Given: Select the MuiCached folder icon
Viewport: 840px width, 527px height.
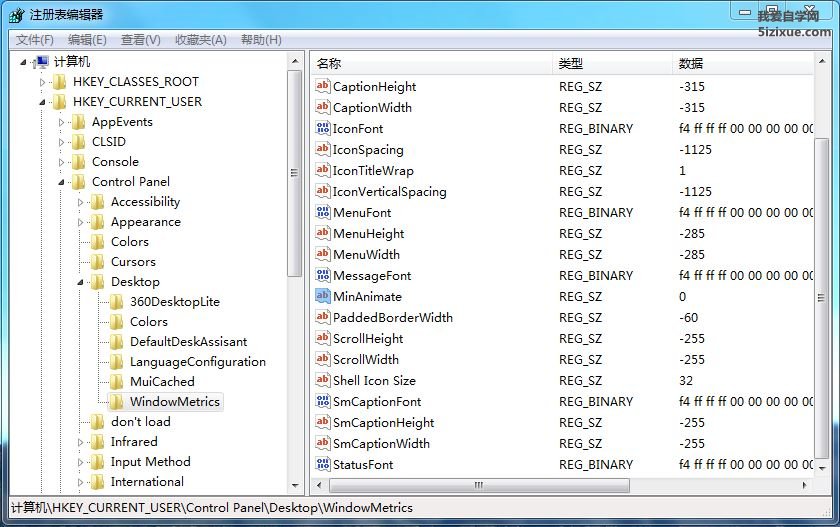Looking at the screenshot, I should (x=116, y=382).
